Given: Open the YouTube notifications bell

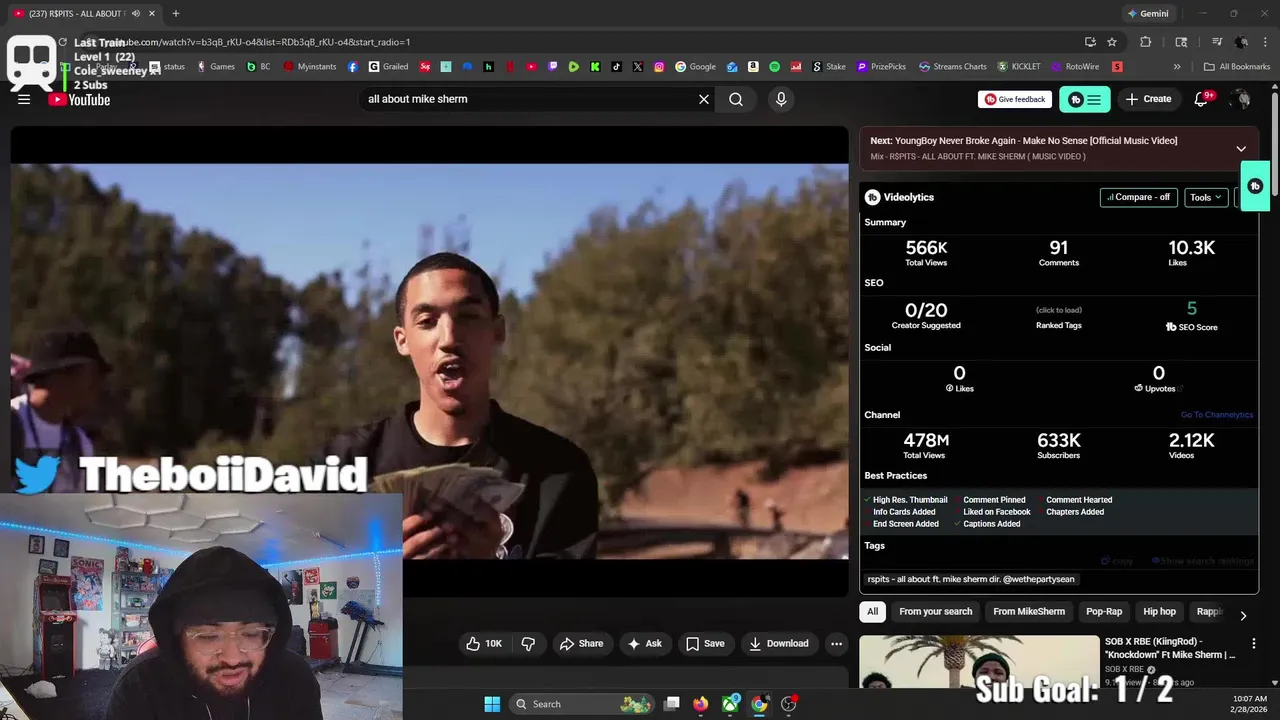Looking at the screenshot, I should 1203,99.
